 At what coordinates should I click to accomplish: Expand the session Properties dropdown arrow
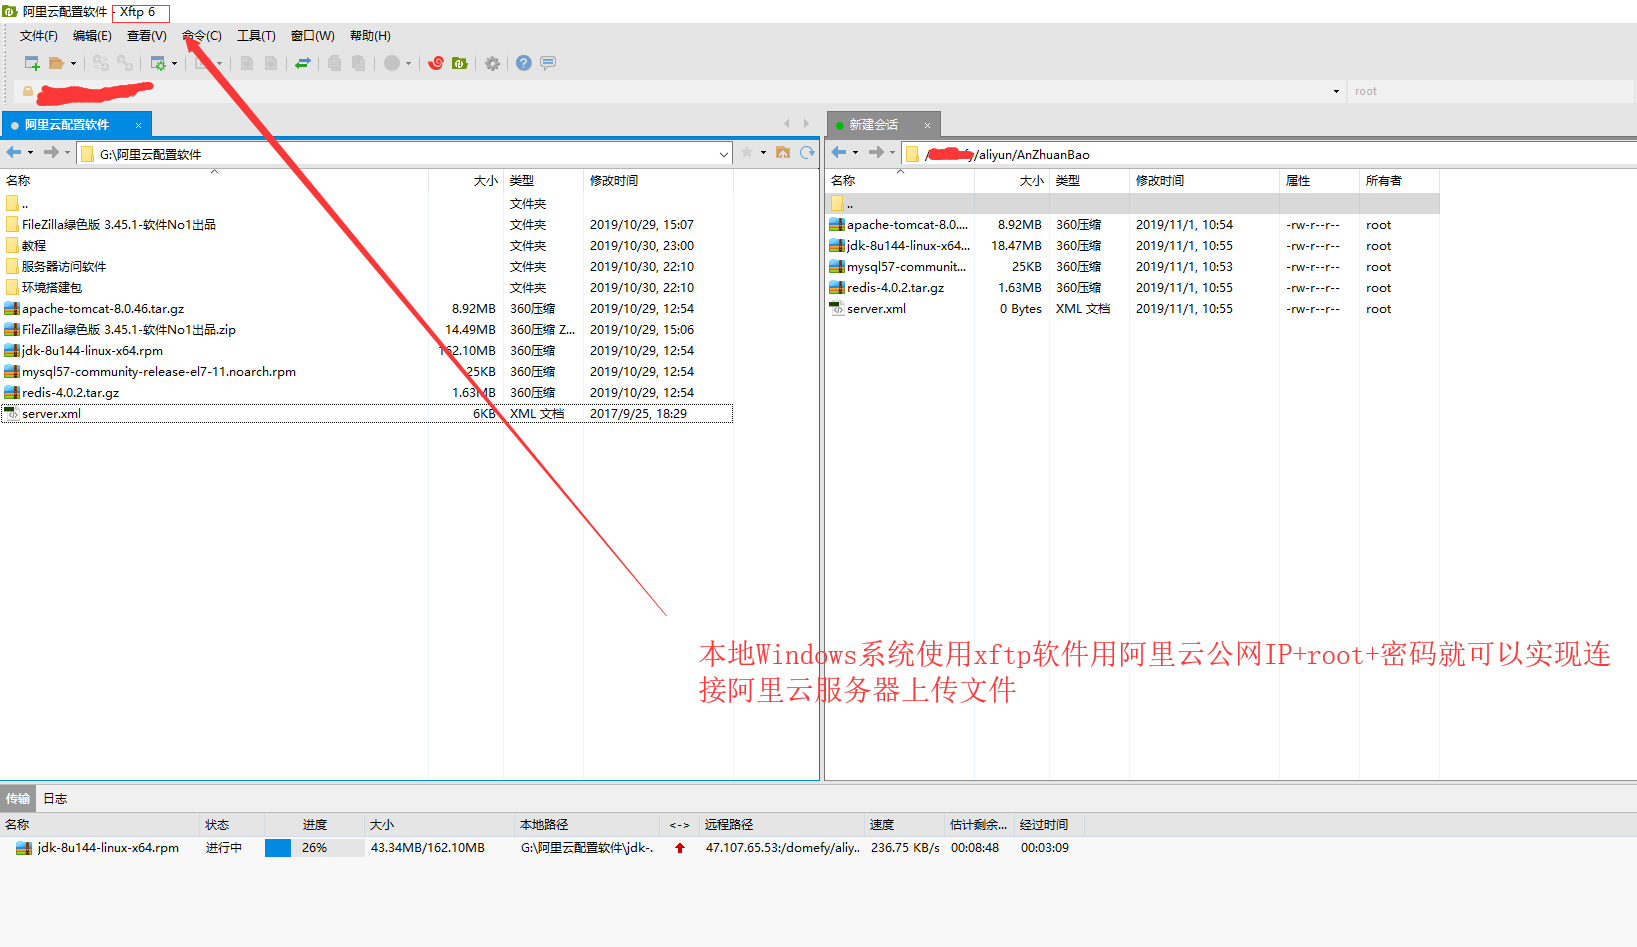175,64
